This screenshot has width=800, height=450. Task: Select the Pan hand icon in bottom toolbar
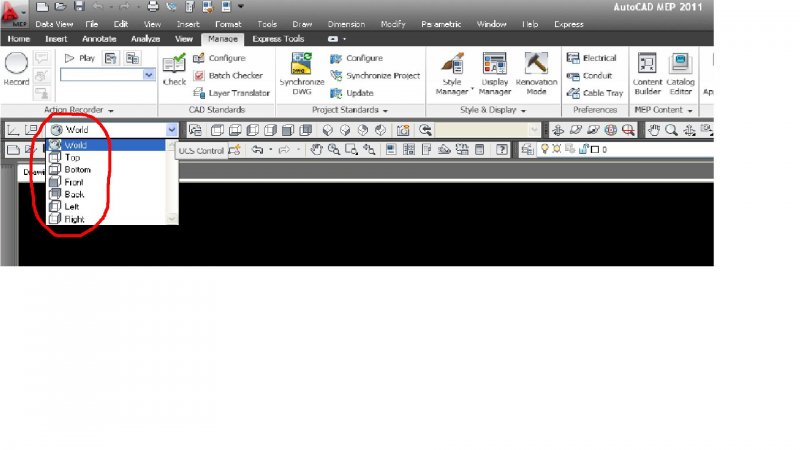(x=316, y=149)
